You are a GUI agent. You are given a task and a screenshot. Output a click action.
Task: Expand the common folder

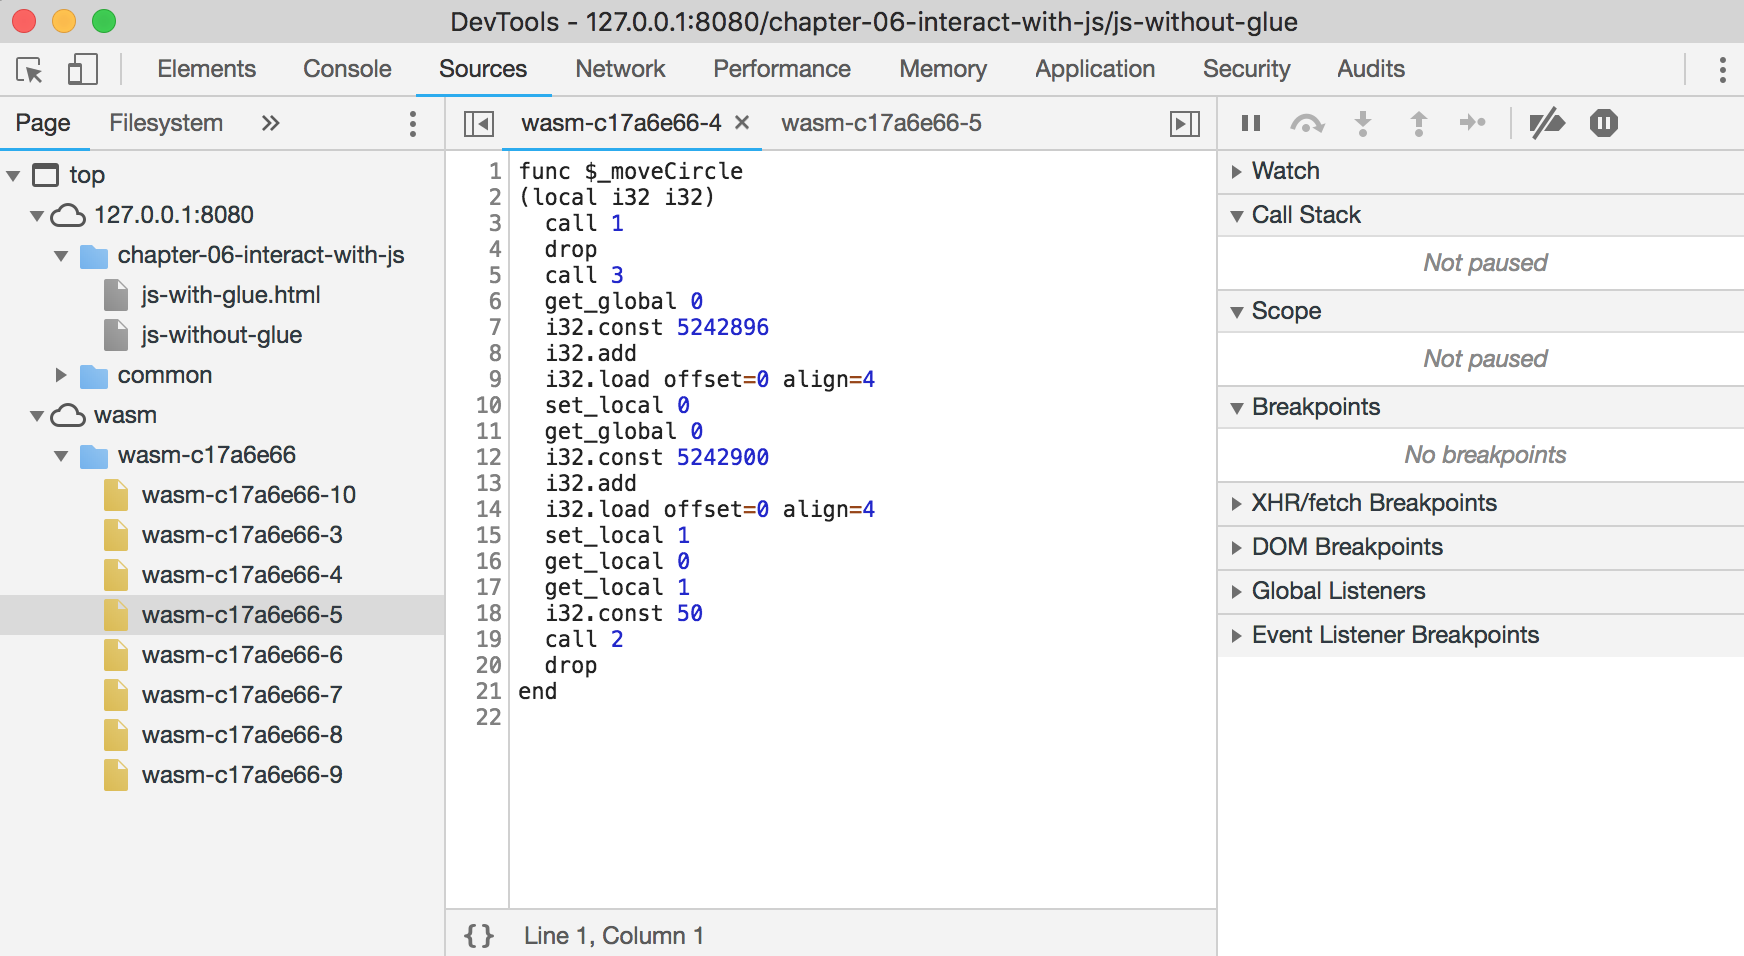(x=61, y=375)
